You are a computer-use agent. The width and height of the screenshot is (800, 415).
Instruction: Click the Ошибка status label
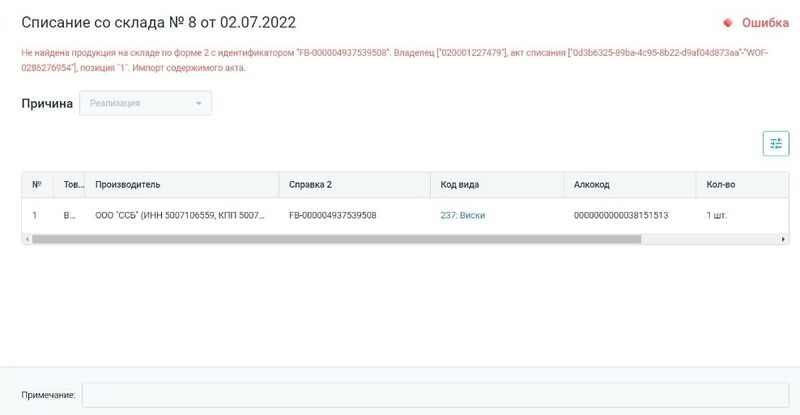(765, 23)
